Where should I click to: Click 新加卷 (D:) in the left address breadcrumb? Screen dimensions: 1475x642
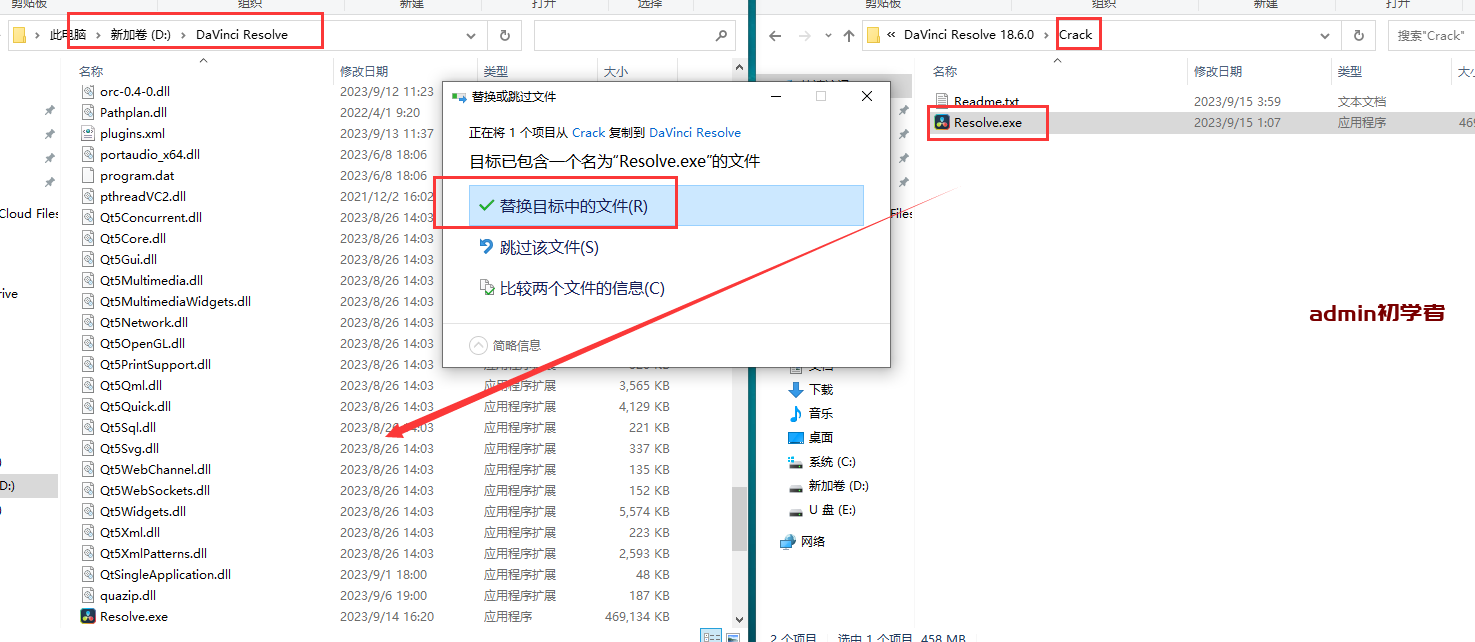pos(141,35)
